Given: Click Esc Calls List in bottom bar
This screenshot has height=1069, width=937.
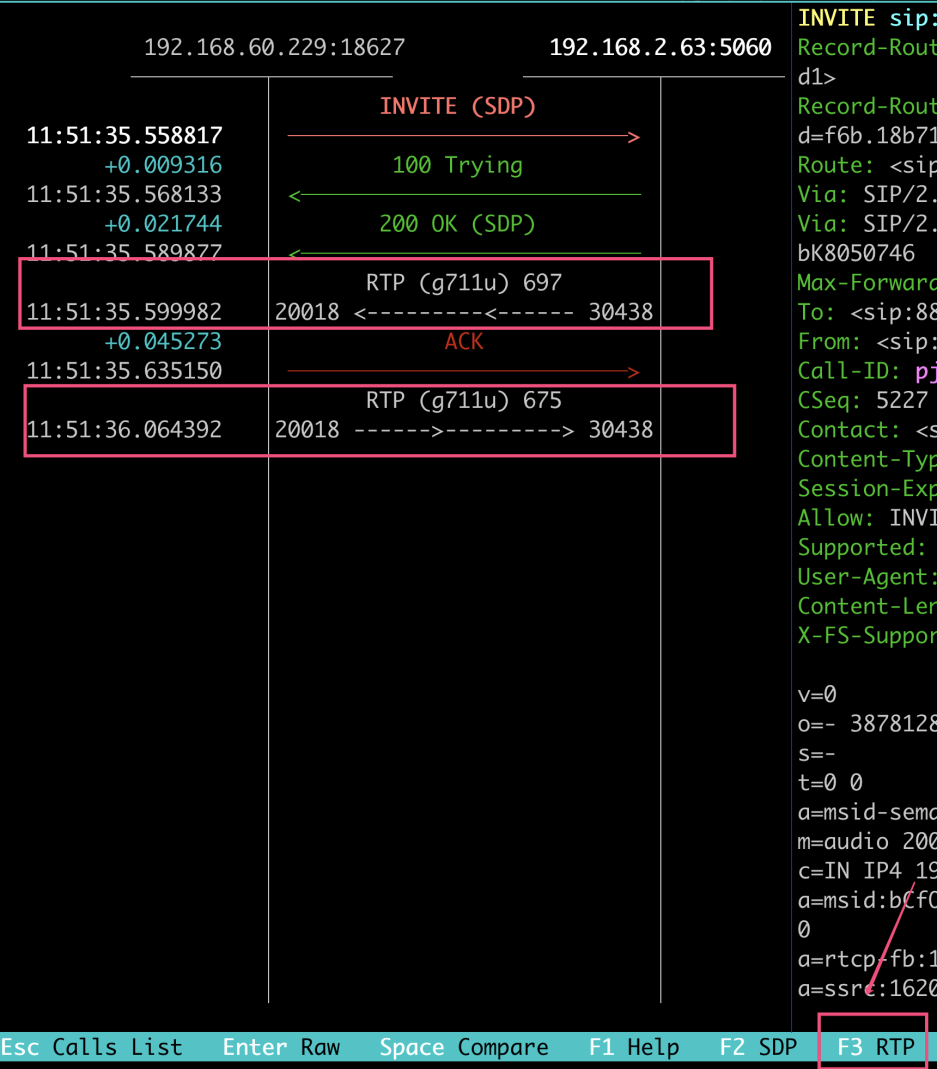Looking at the screenshot, I should [x=92, y=1047].
